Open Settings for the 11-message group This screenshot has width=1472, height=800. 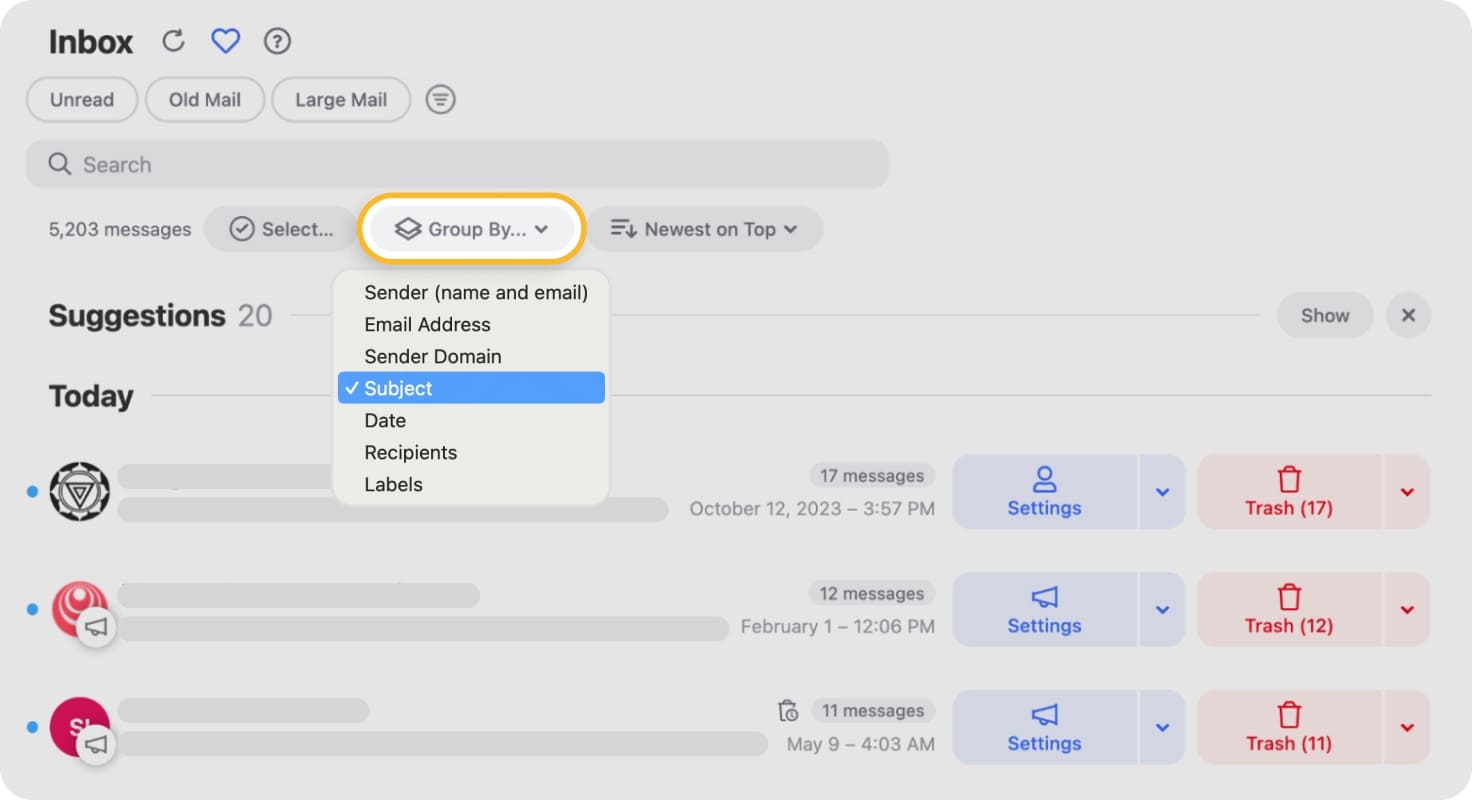point(1044,728)
